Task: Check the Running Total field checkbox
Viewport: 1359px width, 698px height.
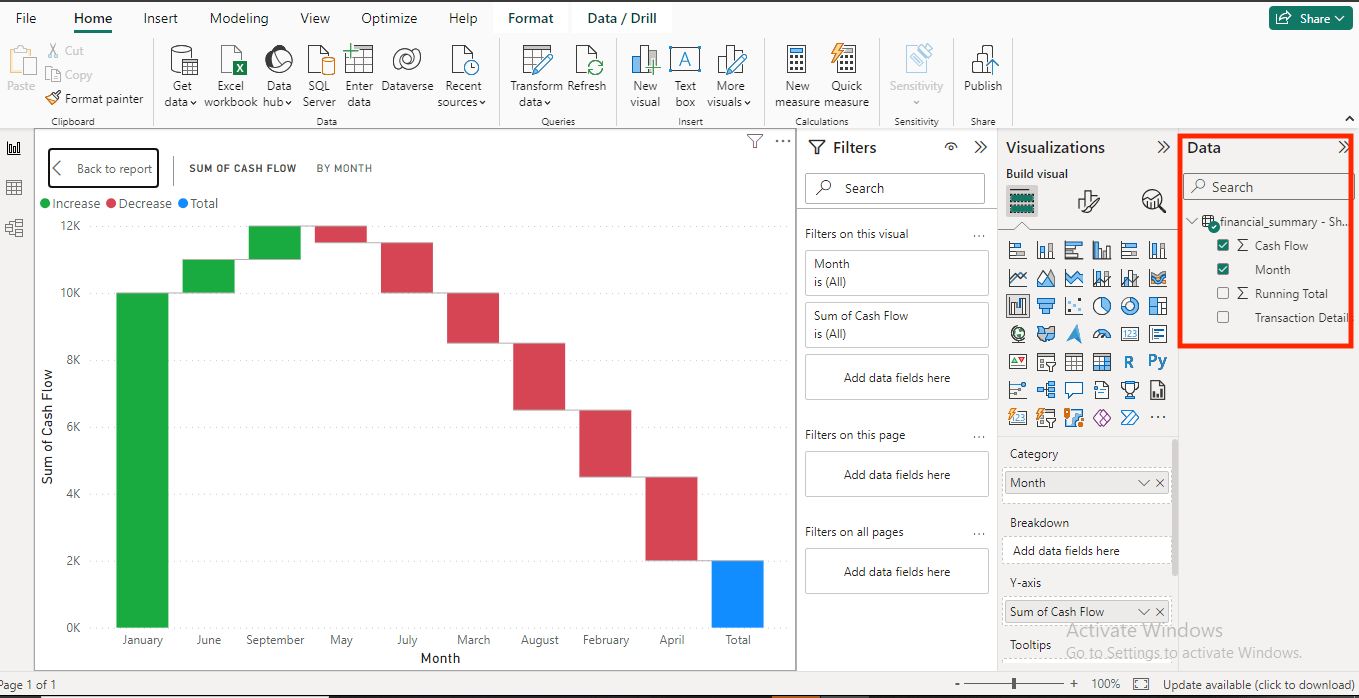Action: 1223,293
